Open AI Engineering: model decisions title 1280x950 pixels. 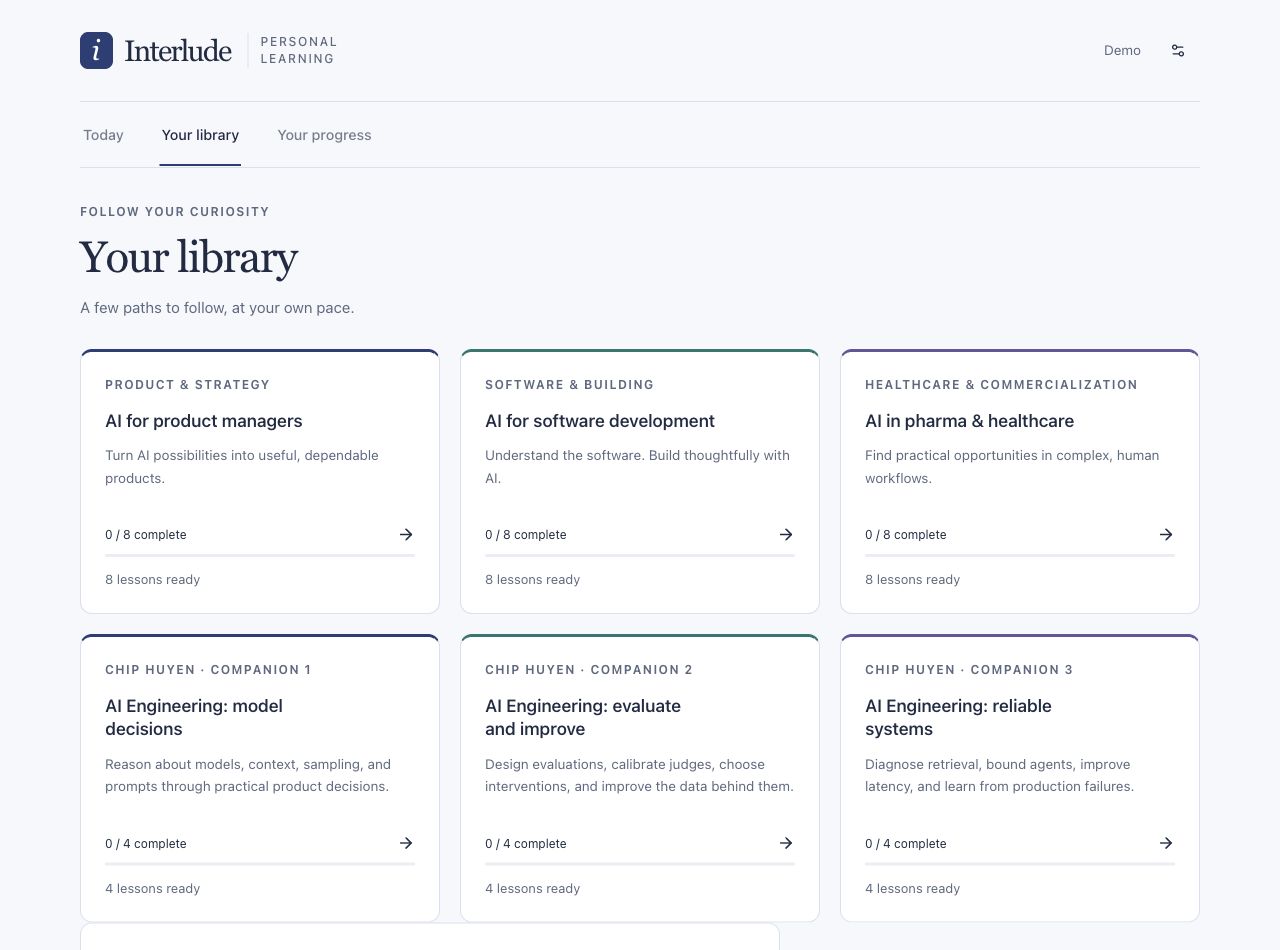pyautogui.click(x=194, y=717)
